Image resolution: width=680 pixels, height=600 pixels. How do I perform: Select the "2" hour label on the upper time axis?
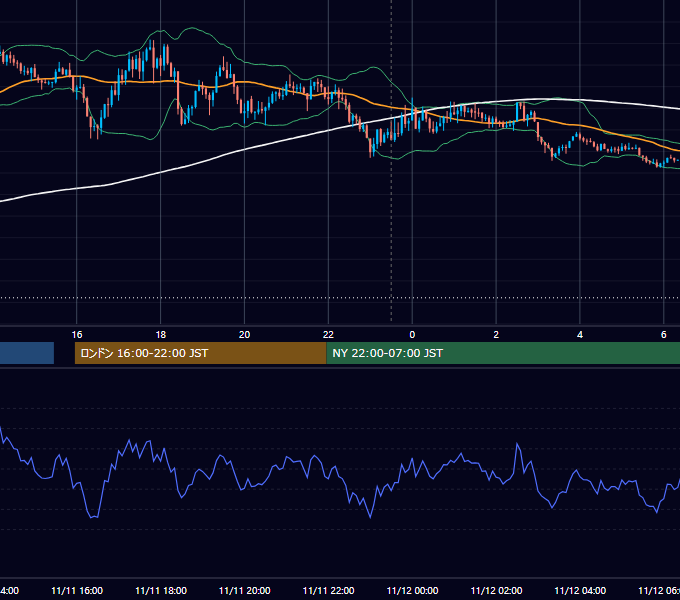(496, 335)
